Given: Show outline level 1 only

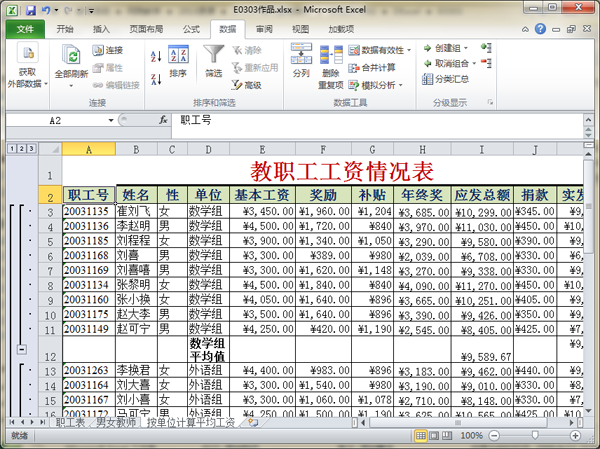Looking at the screenshot, I should point(10,149).
